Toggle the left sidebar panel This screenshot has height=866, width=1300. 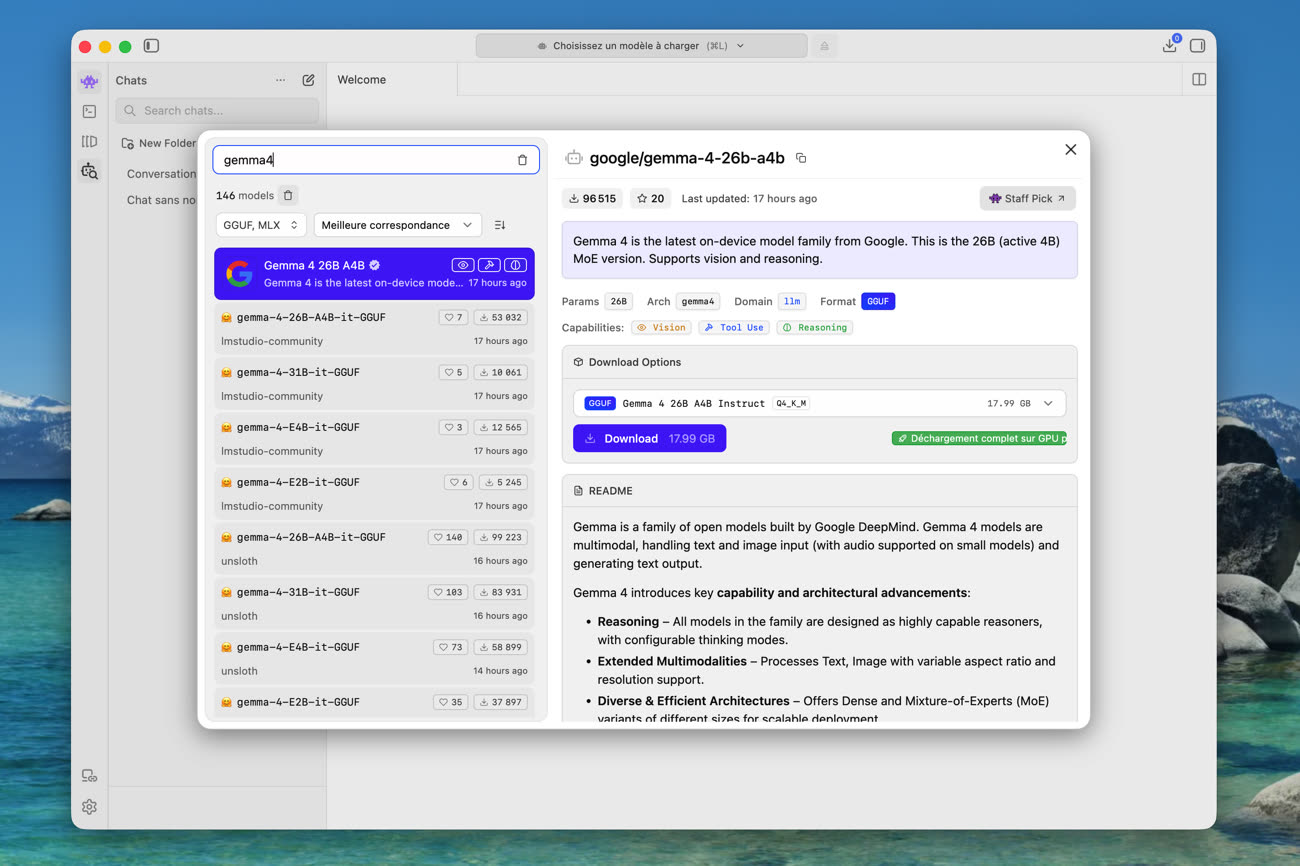tap(151, 46)
